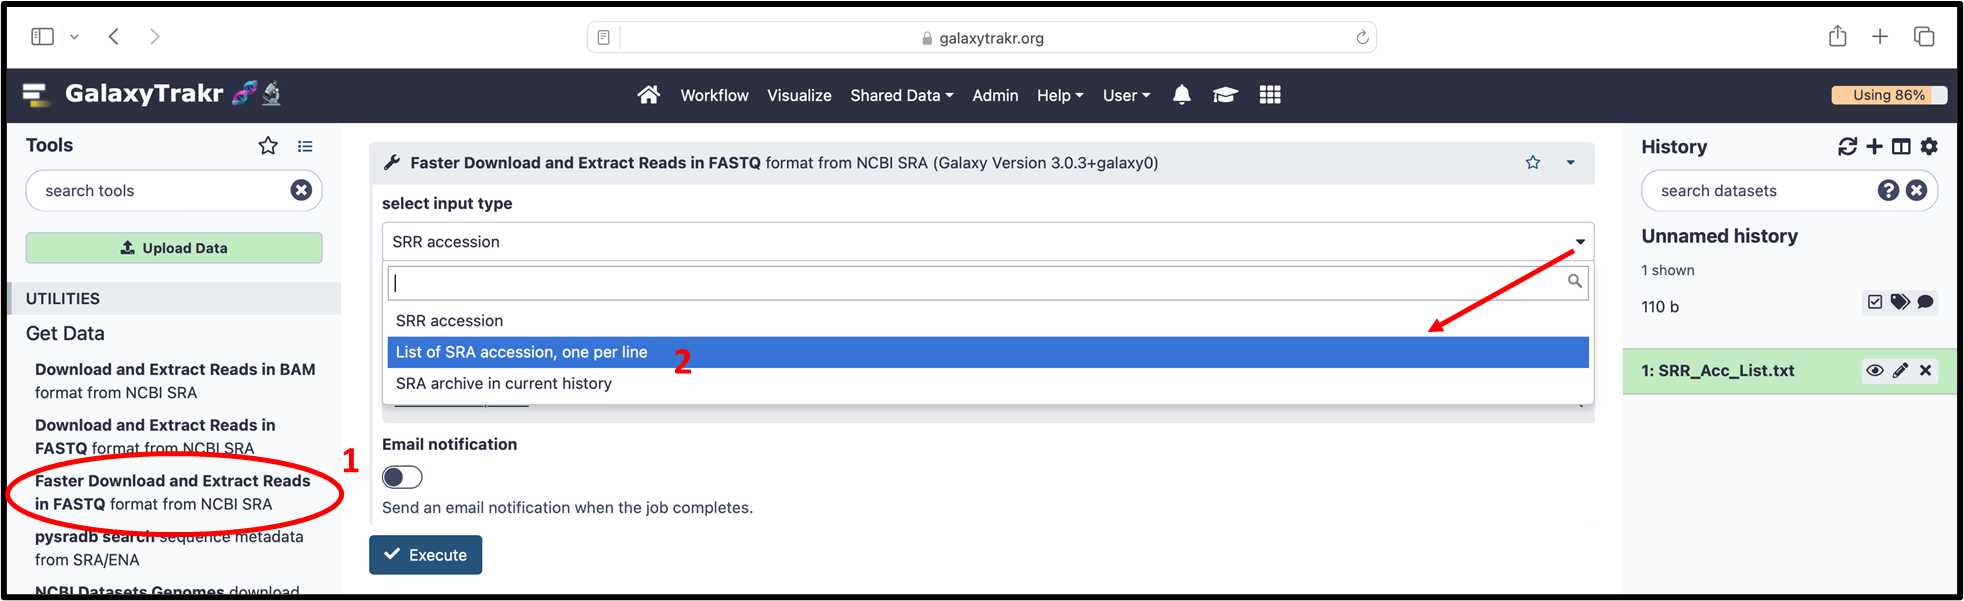Edit history annotation comment icon

coord(1925,302)
